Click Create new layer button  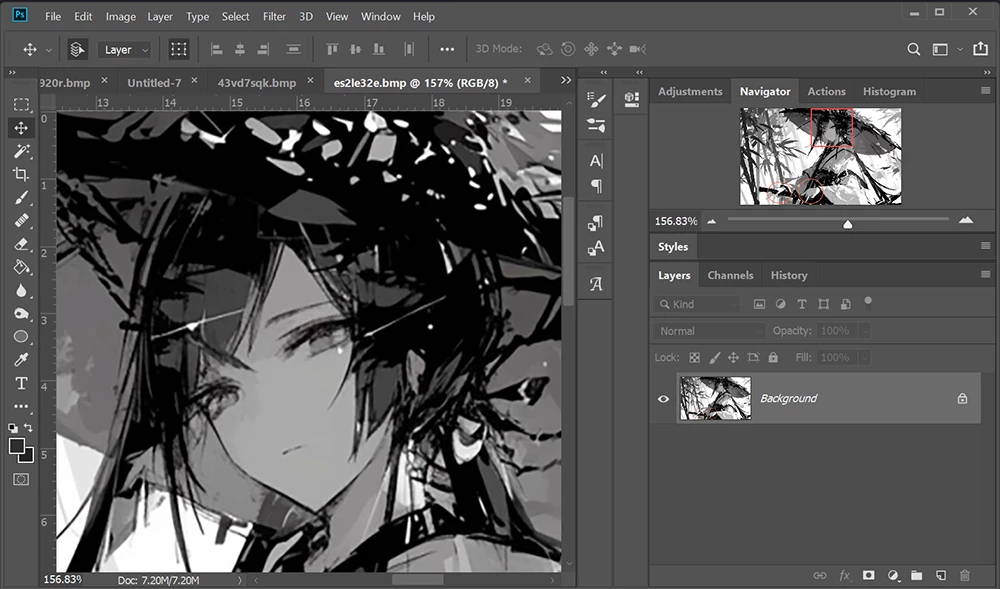941,576
